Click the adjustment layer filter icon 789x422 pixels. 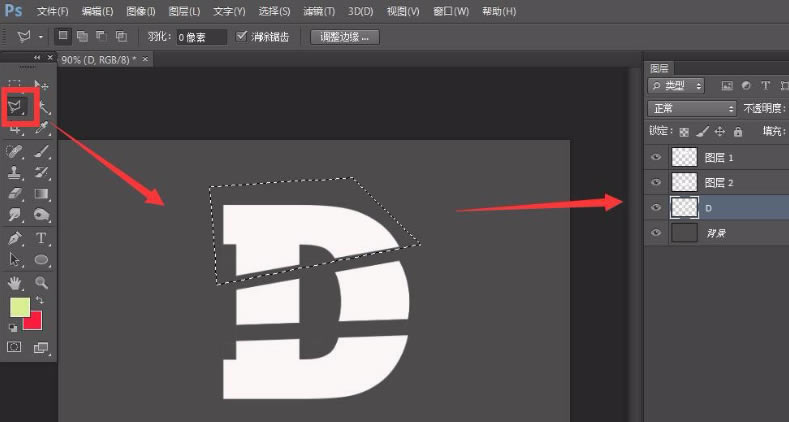746,86
